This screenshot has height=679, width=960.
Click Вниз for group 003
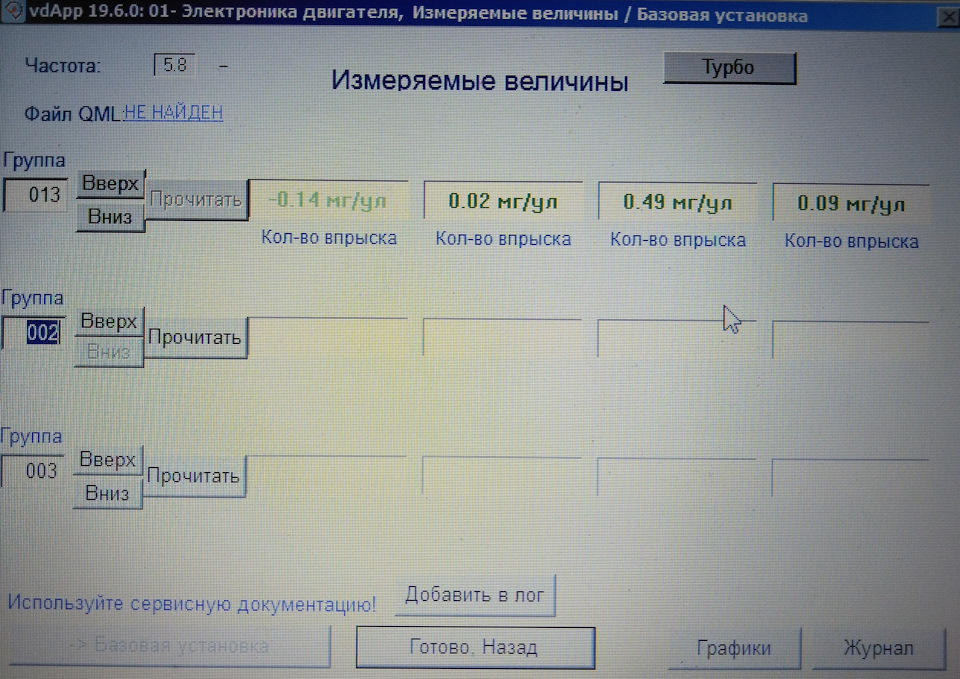pos(107,494)
